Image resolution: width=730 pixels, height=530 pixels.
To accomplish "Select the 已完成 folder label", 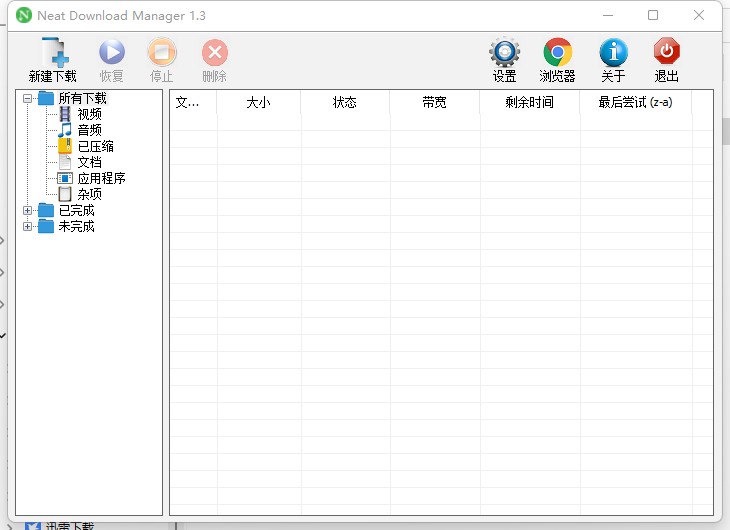I will (x=77, y=211).
